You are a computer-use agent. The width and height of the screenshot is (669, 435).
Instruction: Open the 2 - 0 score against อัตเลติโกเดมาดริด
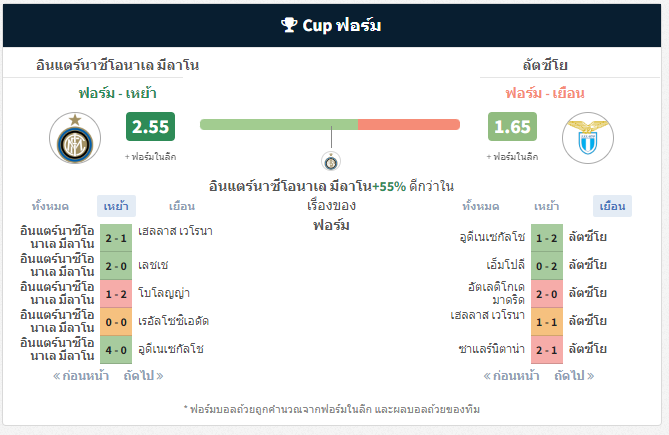547,294
